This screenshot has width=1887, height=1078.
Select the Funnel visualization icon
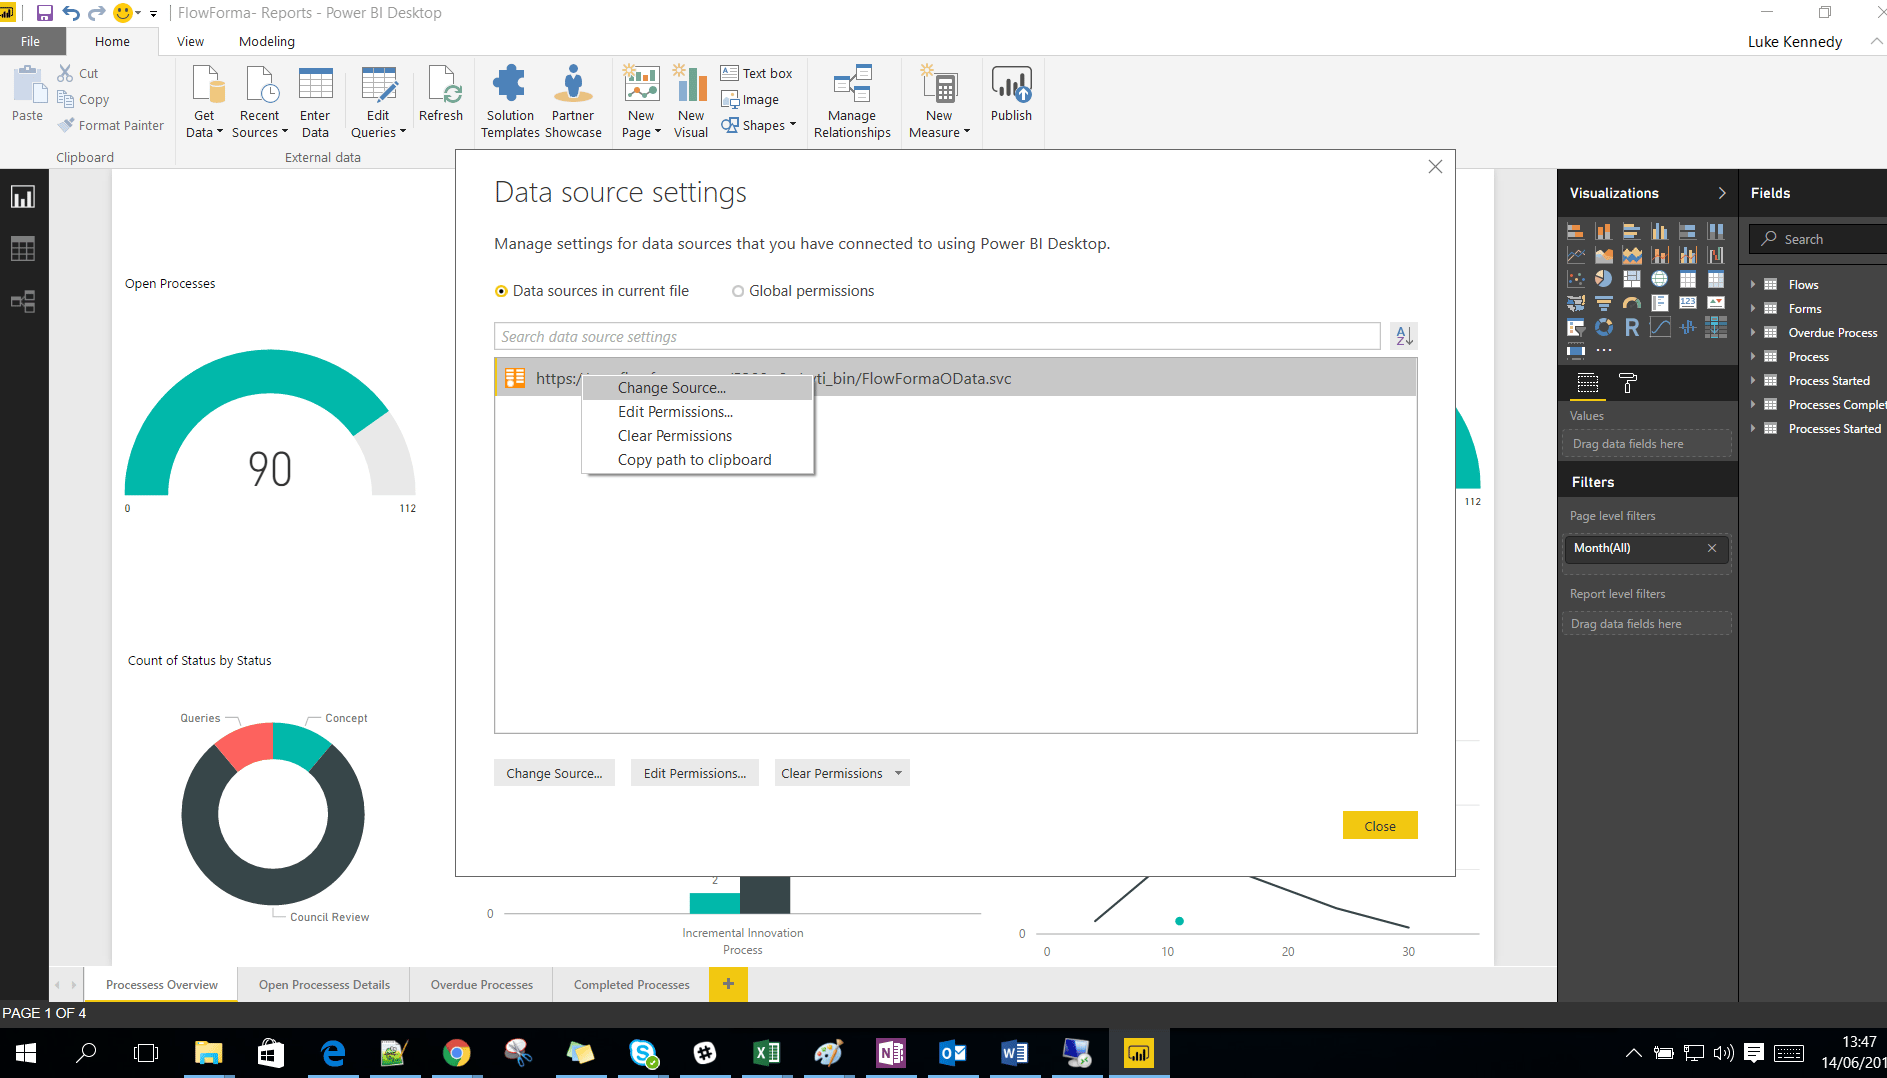coord(1604,303)
